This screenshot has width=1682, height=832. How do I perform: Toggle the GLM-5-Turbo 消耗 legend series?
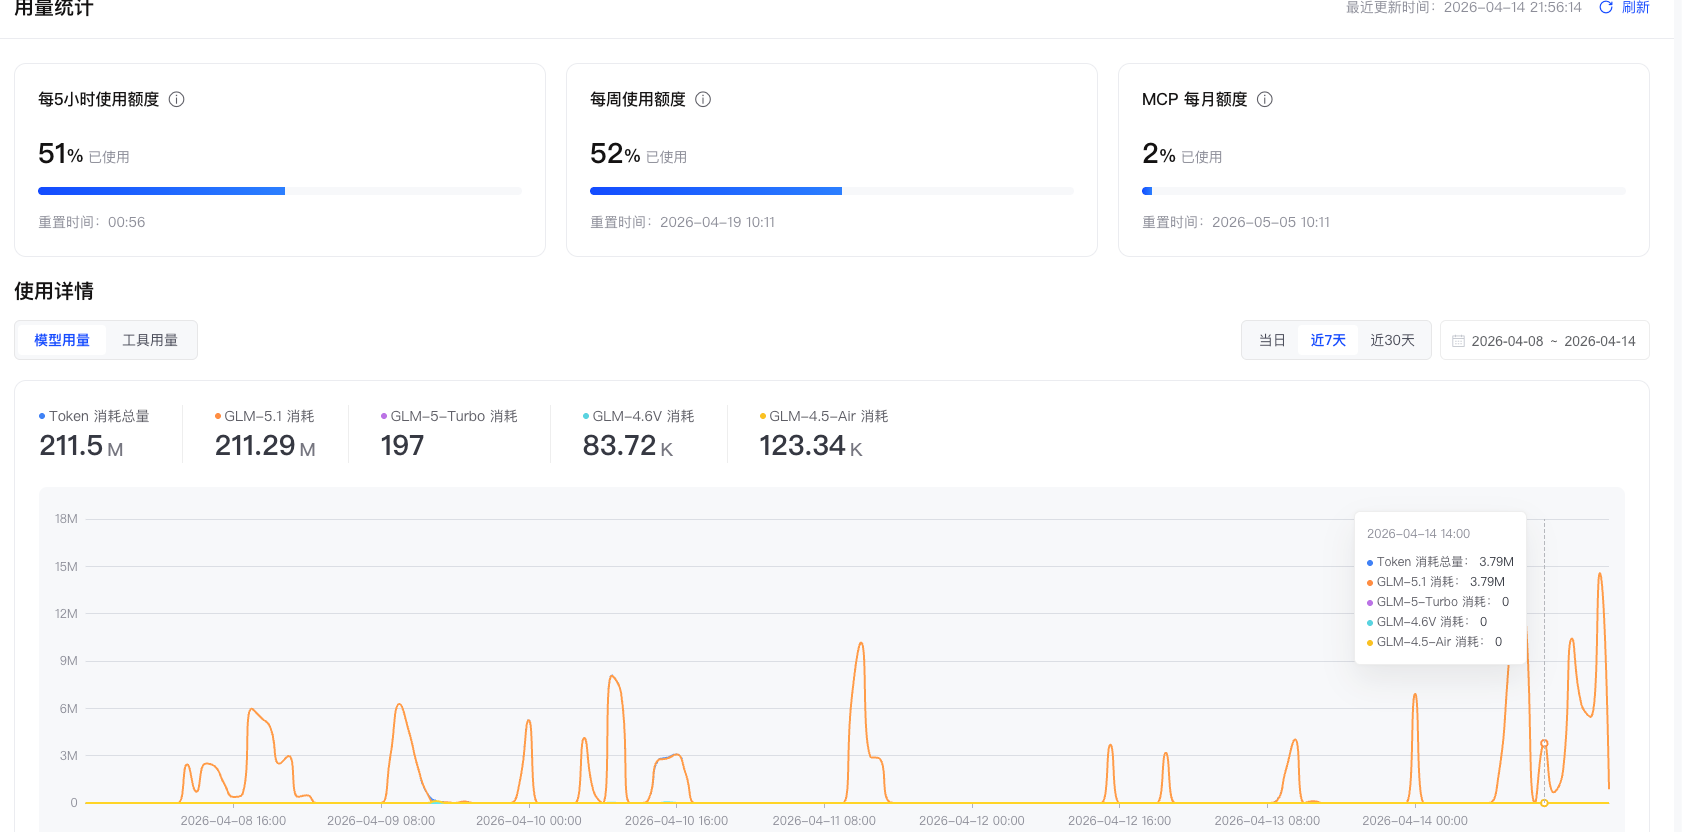point(449,416)
